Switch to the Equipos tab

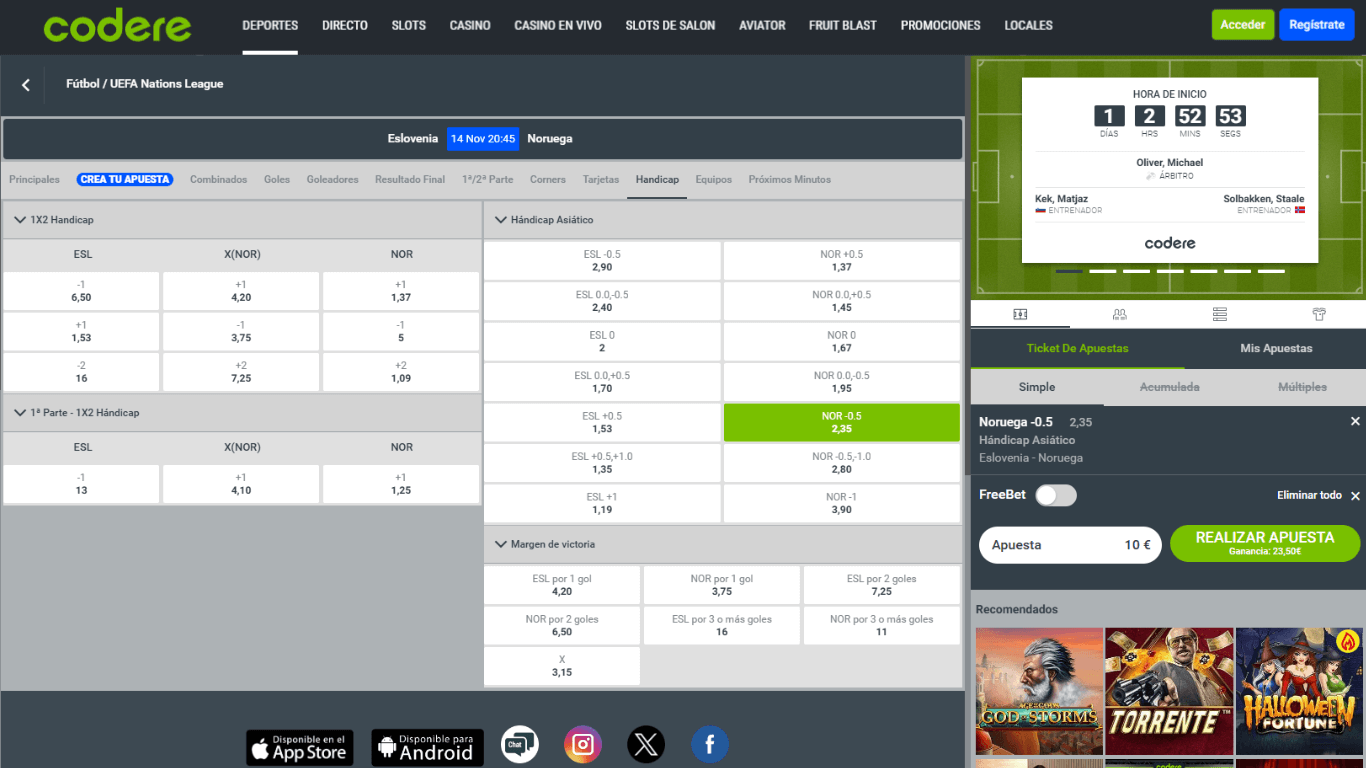[x=714, y=180]
